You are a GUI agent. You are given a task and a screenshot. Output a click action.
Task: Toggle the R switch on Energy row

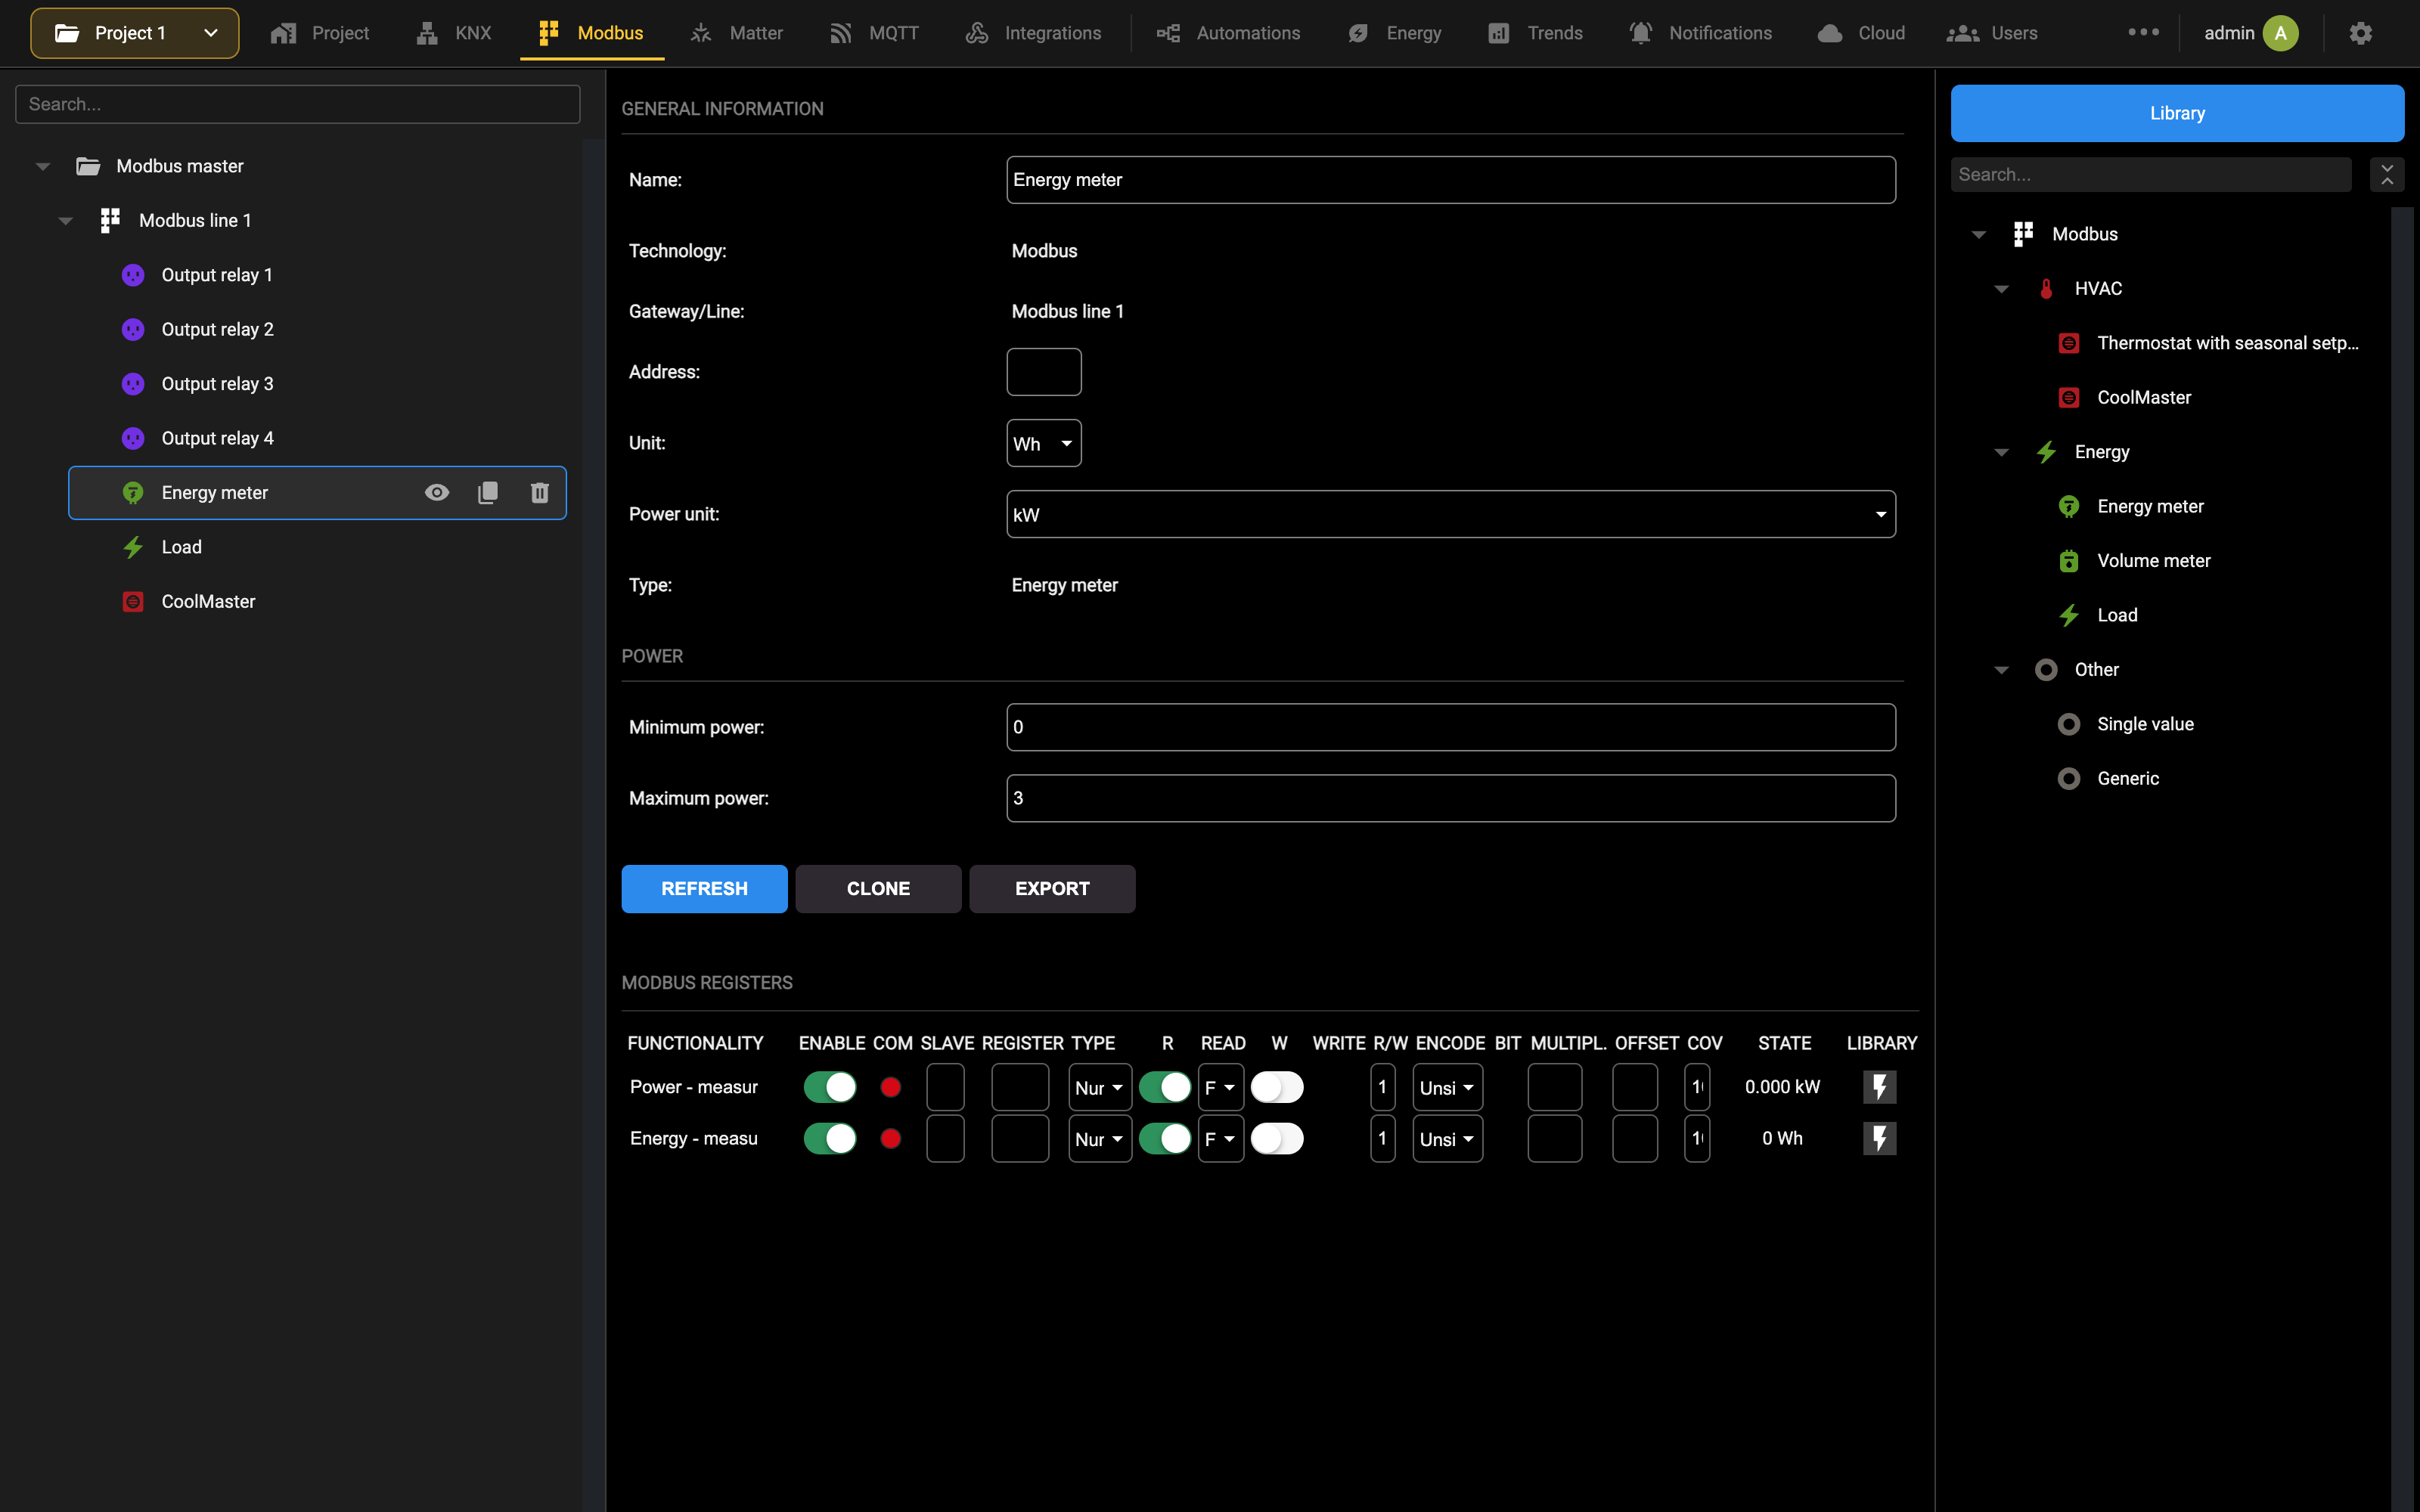click(x=1165, y=1138)
